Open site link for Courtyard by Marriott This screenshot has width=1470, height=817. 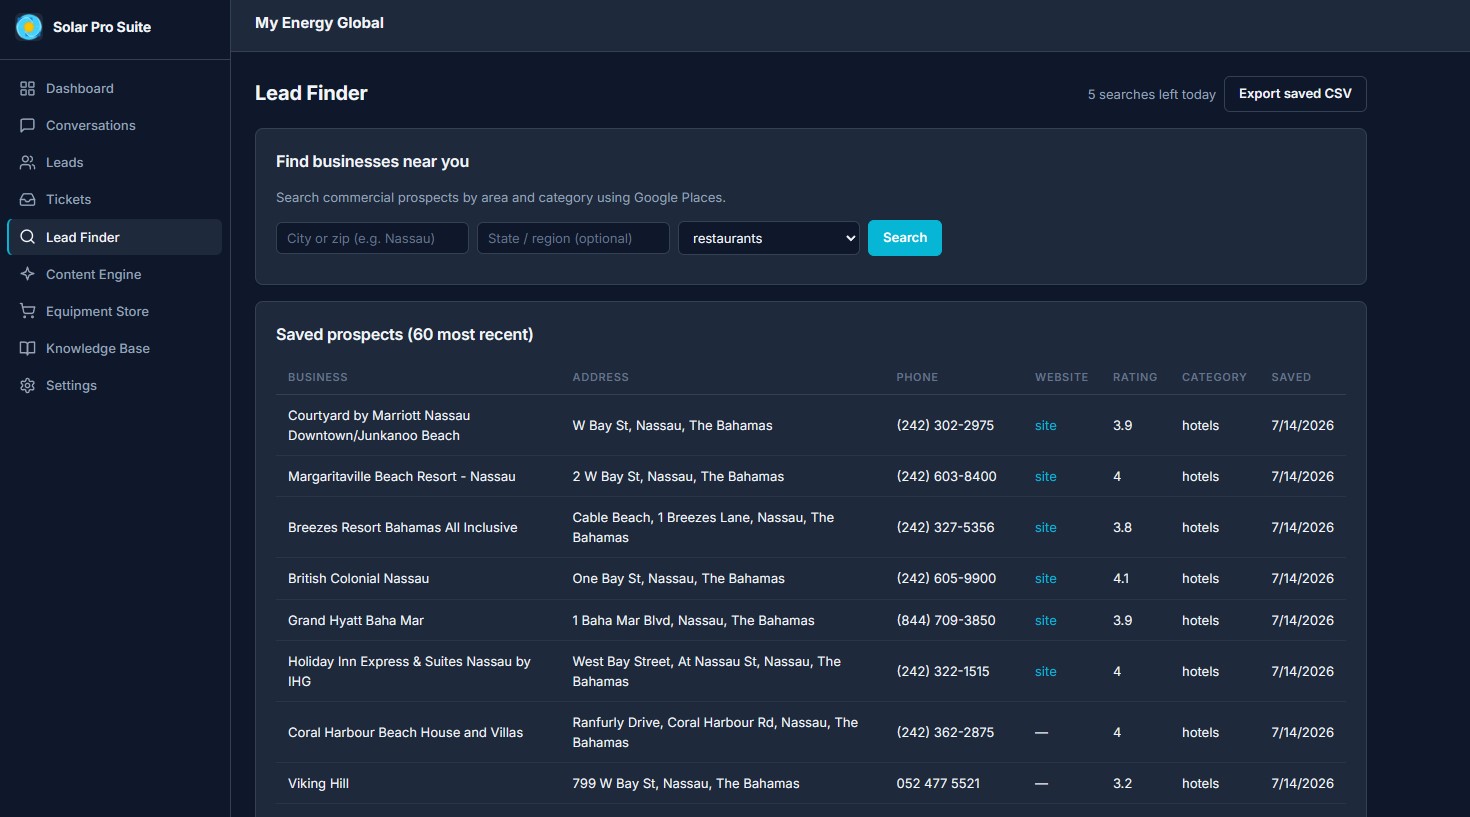click(x=1046, y=425)
